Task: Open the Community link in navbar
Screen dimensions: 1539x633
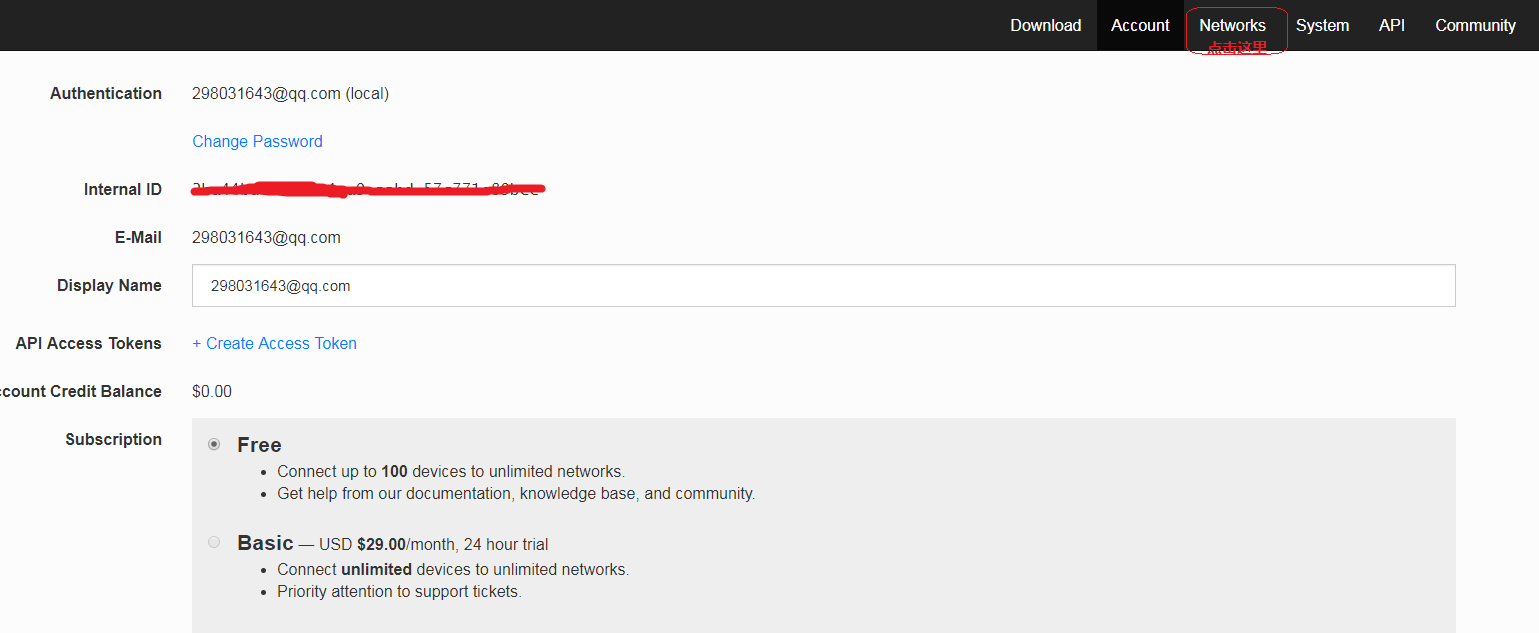Action: point(1475,25)
